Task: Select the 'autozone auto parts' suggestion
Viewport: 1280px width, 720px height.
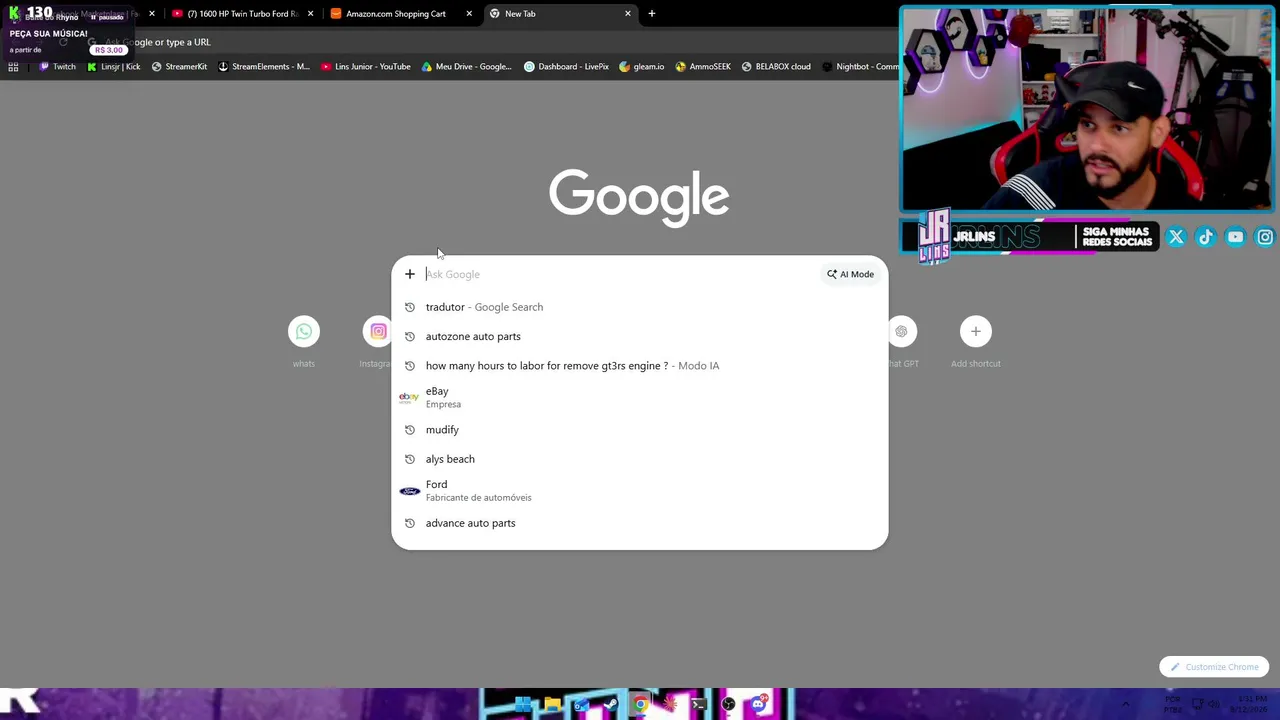Action: (x=640, y=336)
